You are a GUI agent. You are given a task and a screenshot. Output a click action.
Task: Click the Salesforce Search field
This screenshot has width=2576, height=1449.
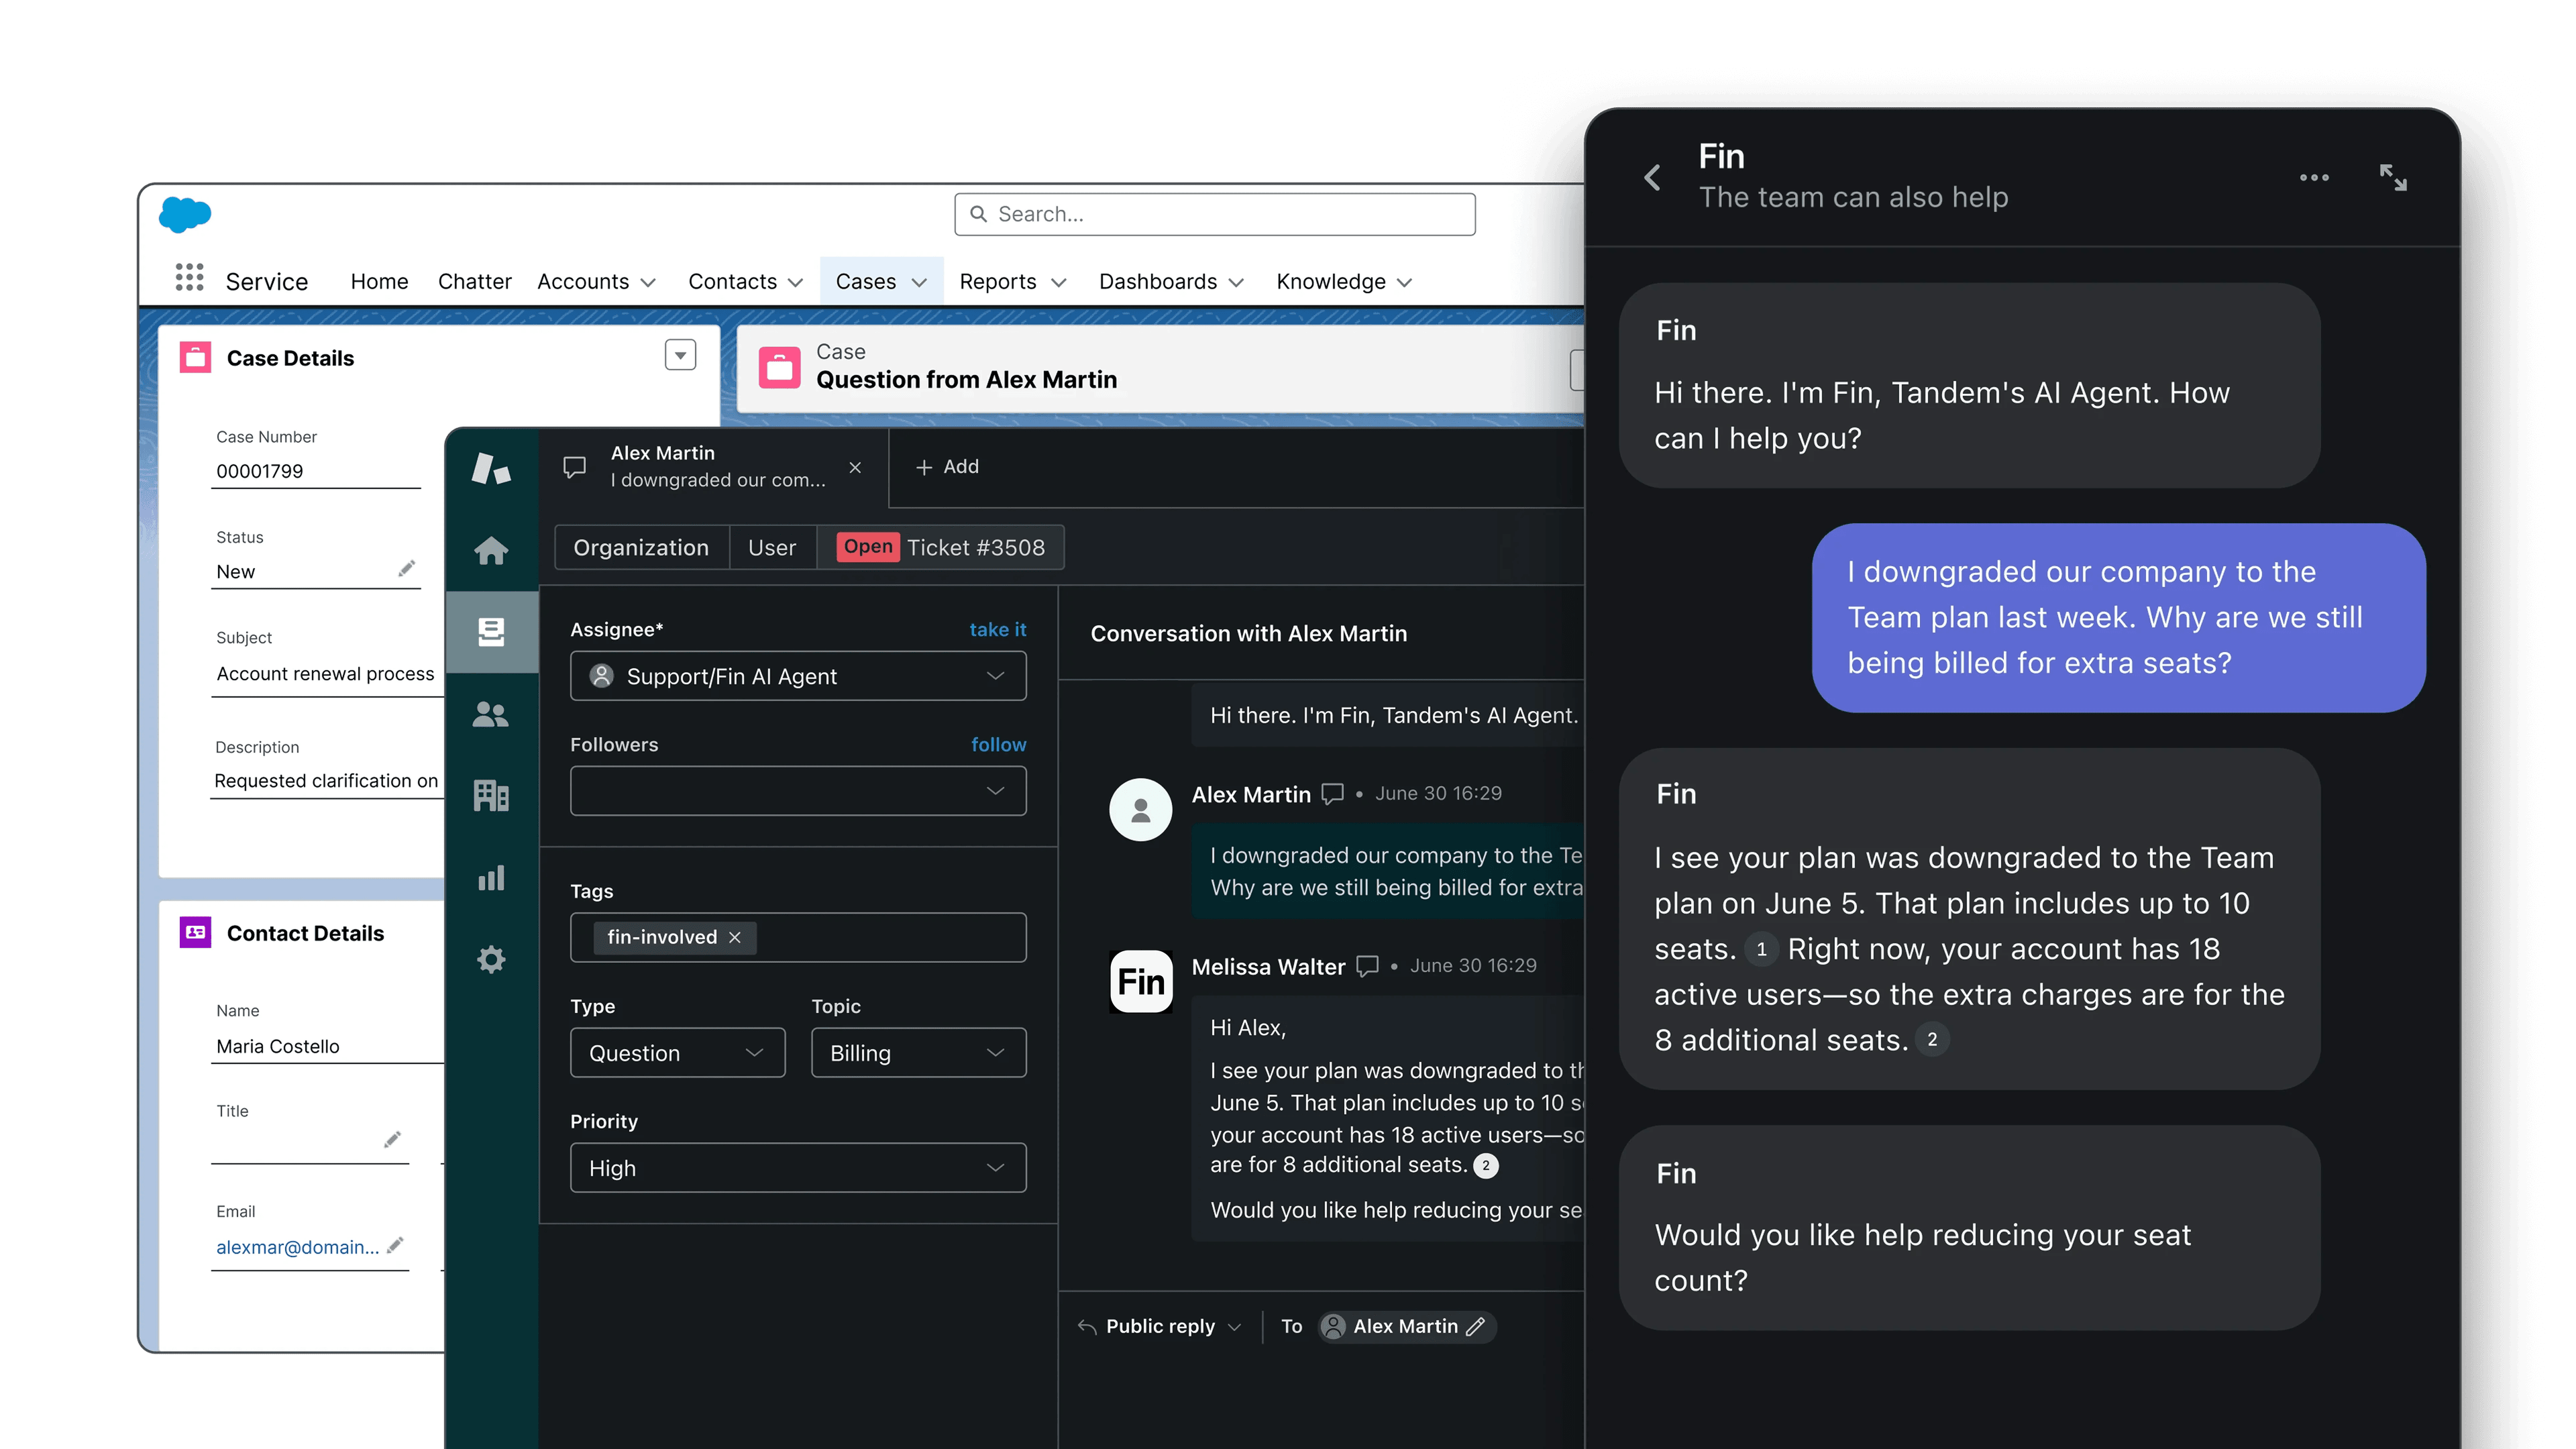(x=1214, y=214)
